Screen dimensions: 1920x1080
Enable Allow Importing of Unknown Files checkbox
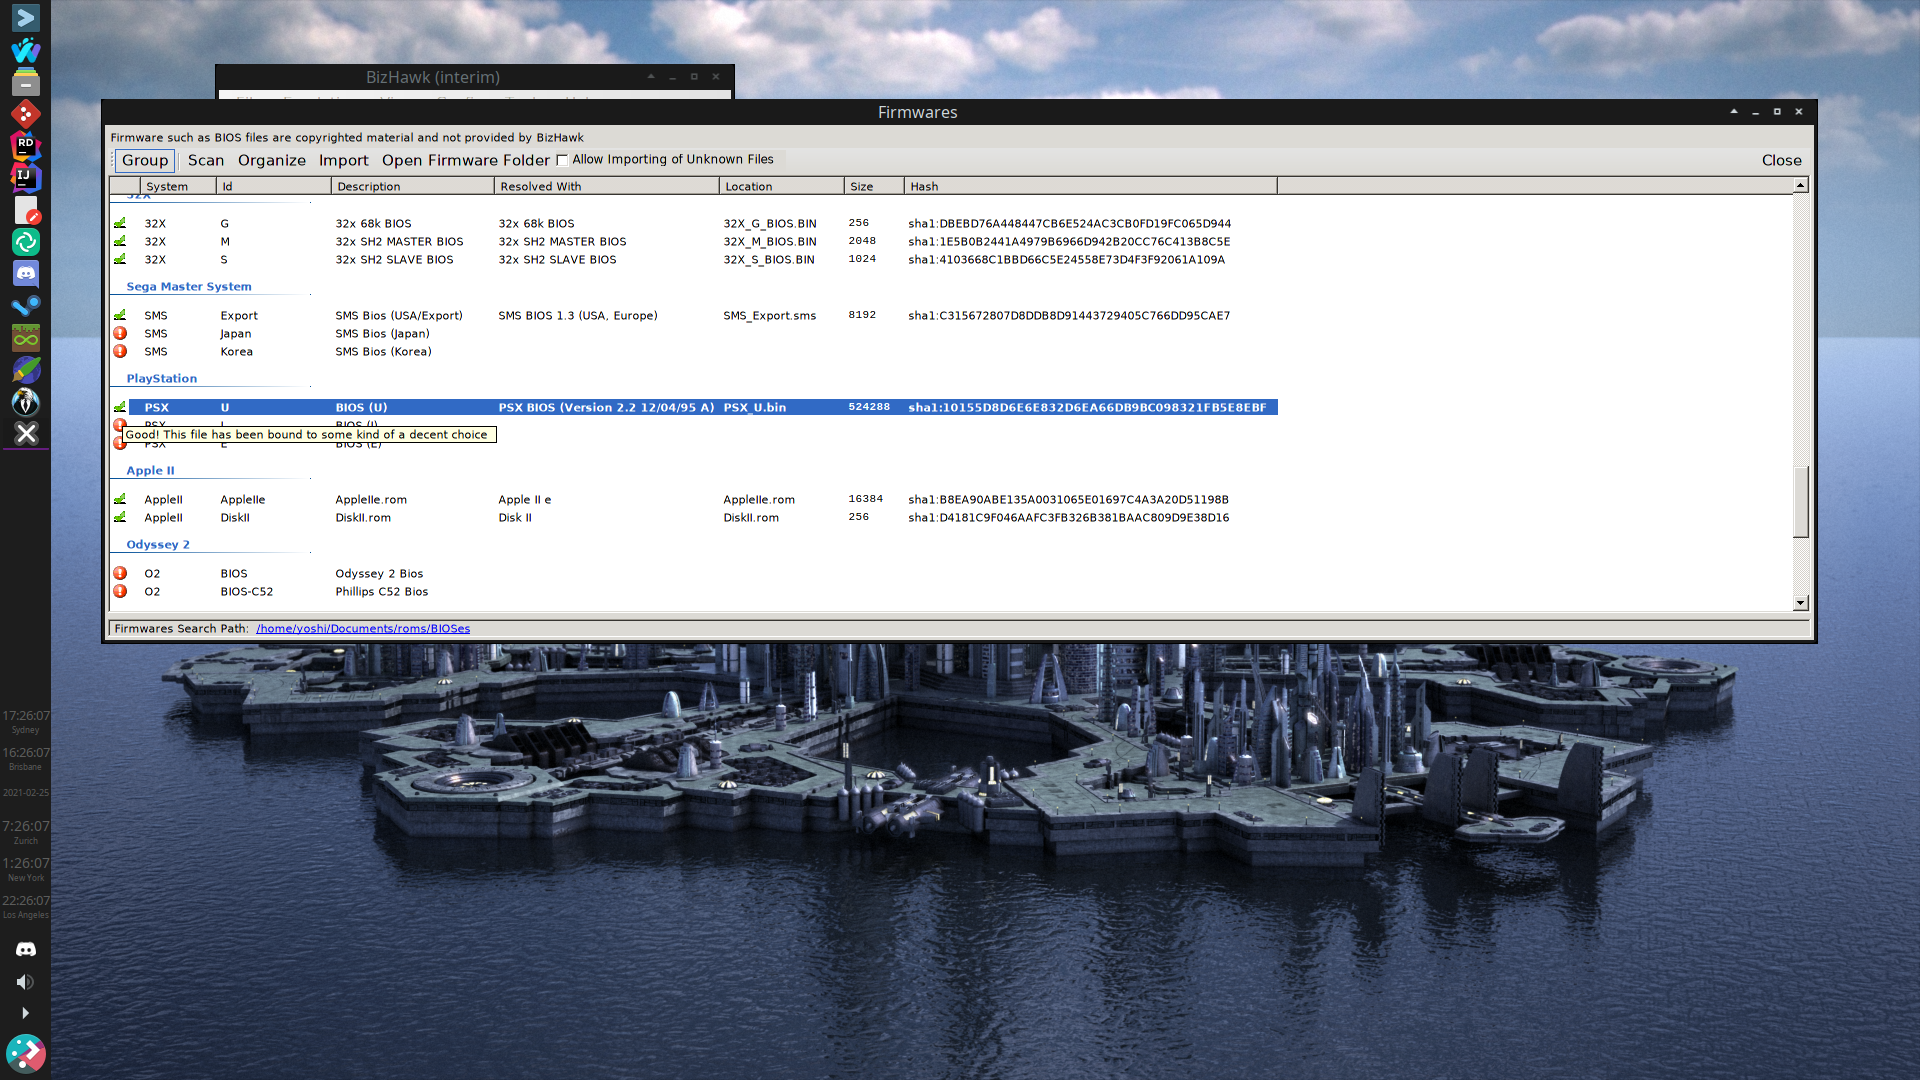pyautogui.click(x=562, y=160)
